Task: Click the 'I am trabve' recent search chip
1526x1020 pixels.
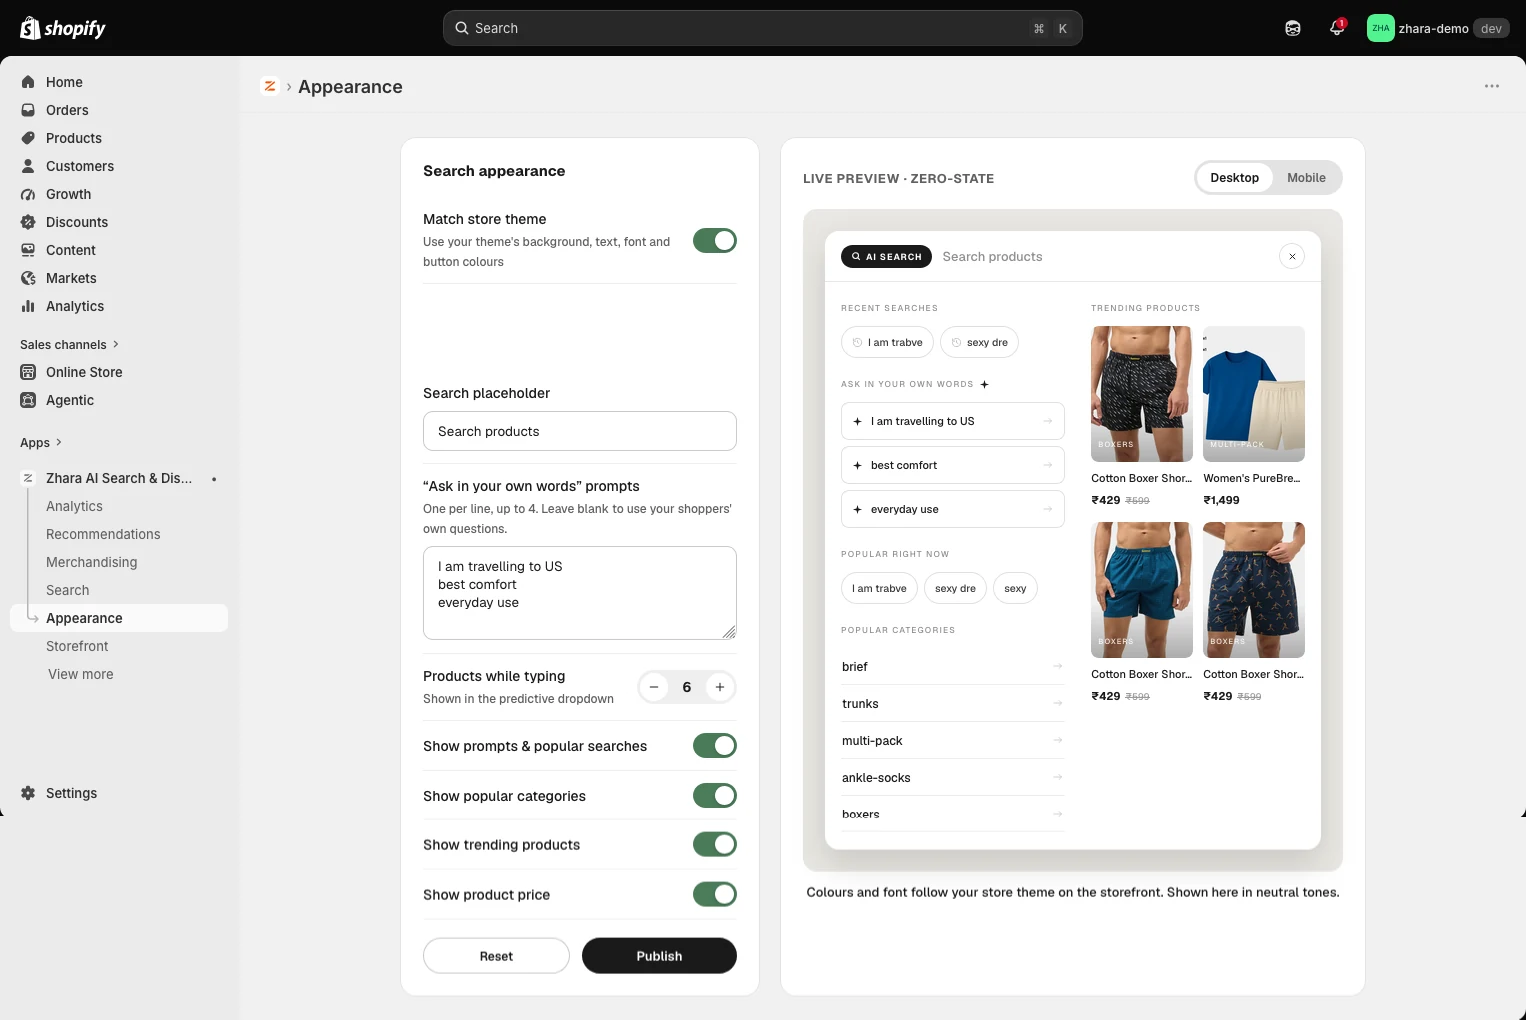Action: click(x=887, y=342)
